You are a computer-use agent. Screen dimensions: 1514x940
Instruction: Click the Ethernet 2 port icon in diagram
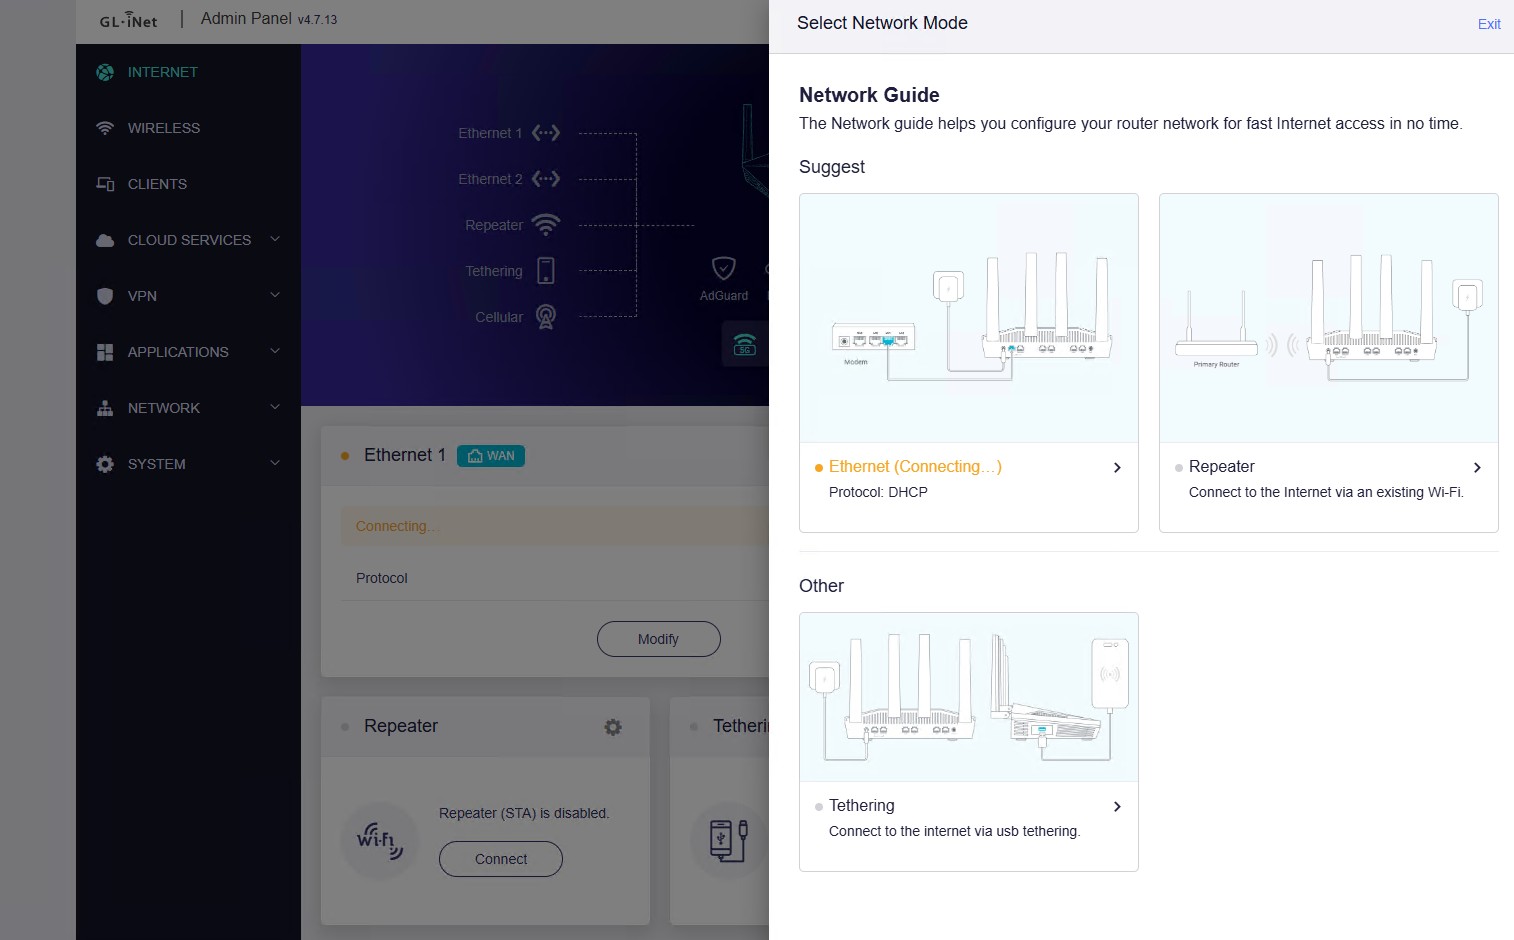(x=546, y=179)
